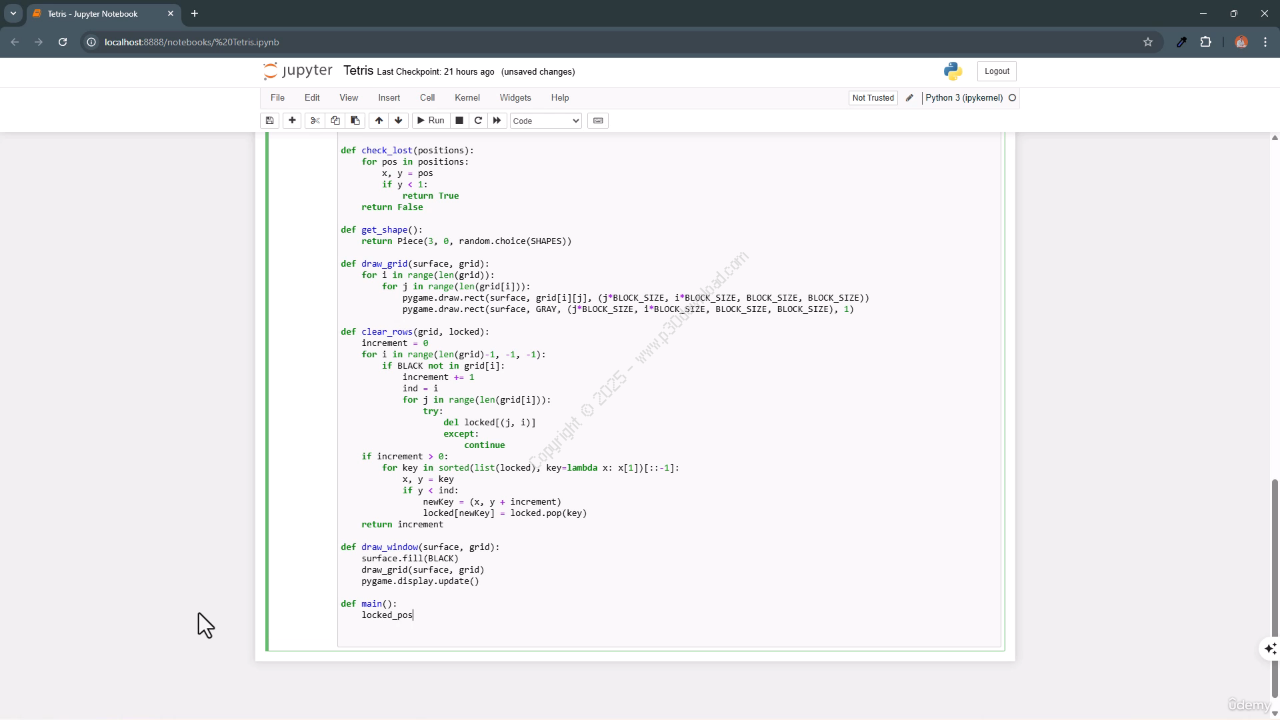This screenshot has height=720, width=1280.
Task: Run the current cell
Action: (x=430, y=121)
